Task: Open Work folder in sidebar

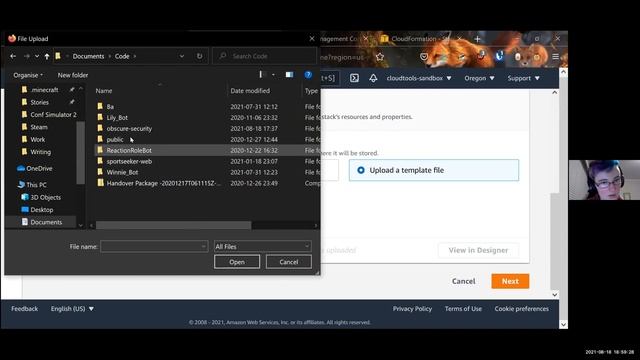Action: (38, 140)
